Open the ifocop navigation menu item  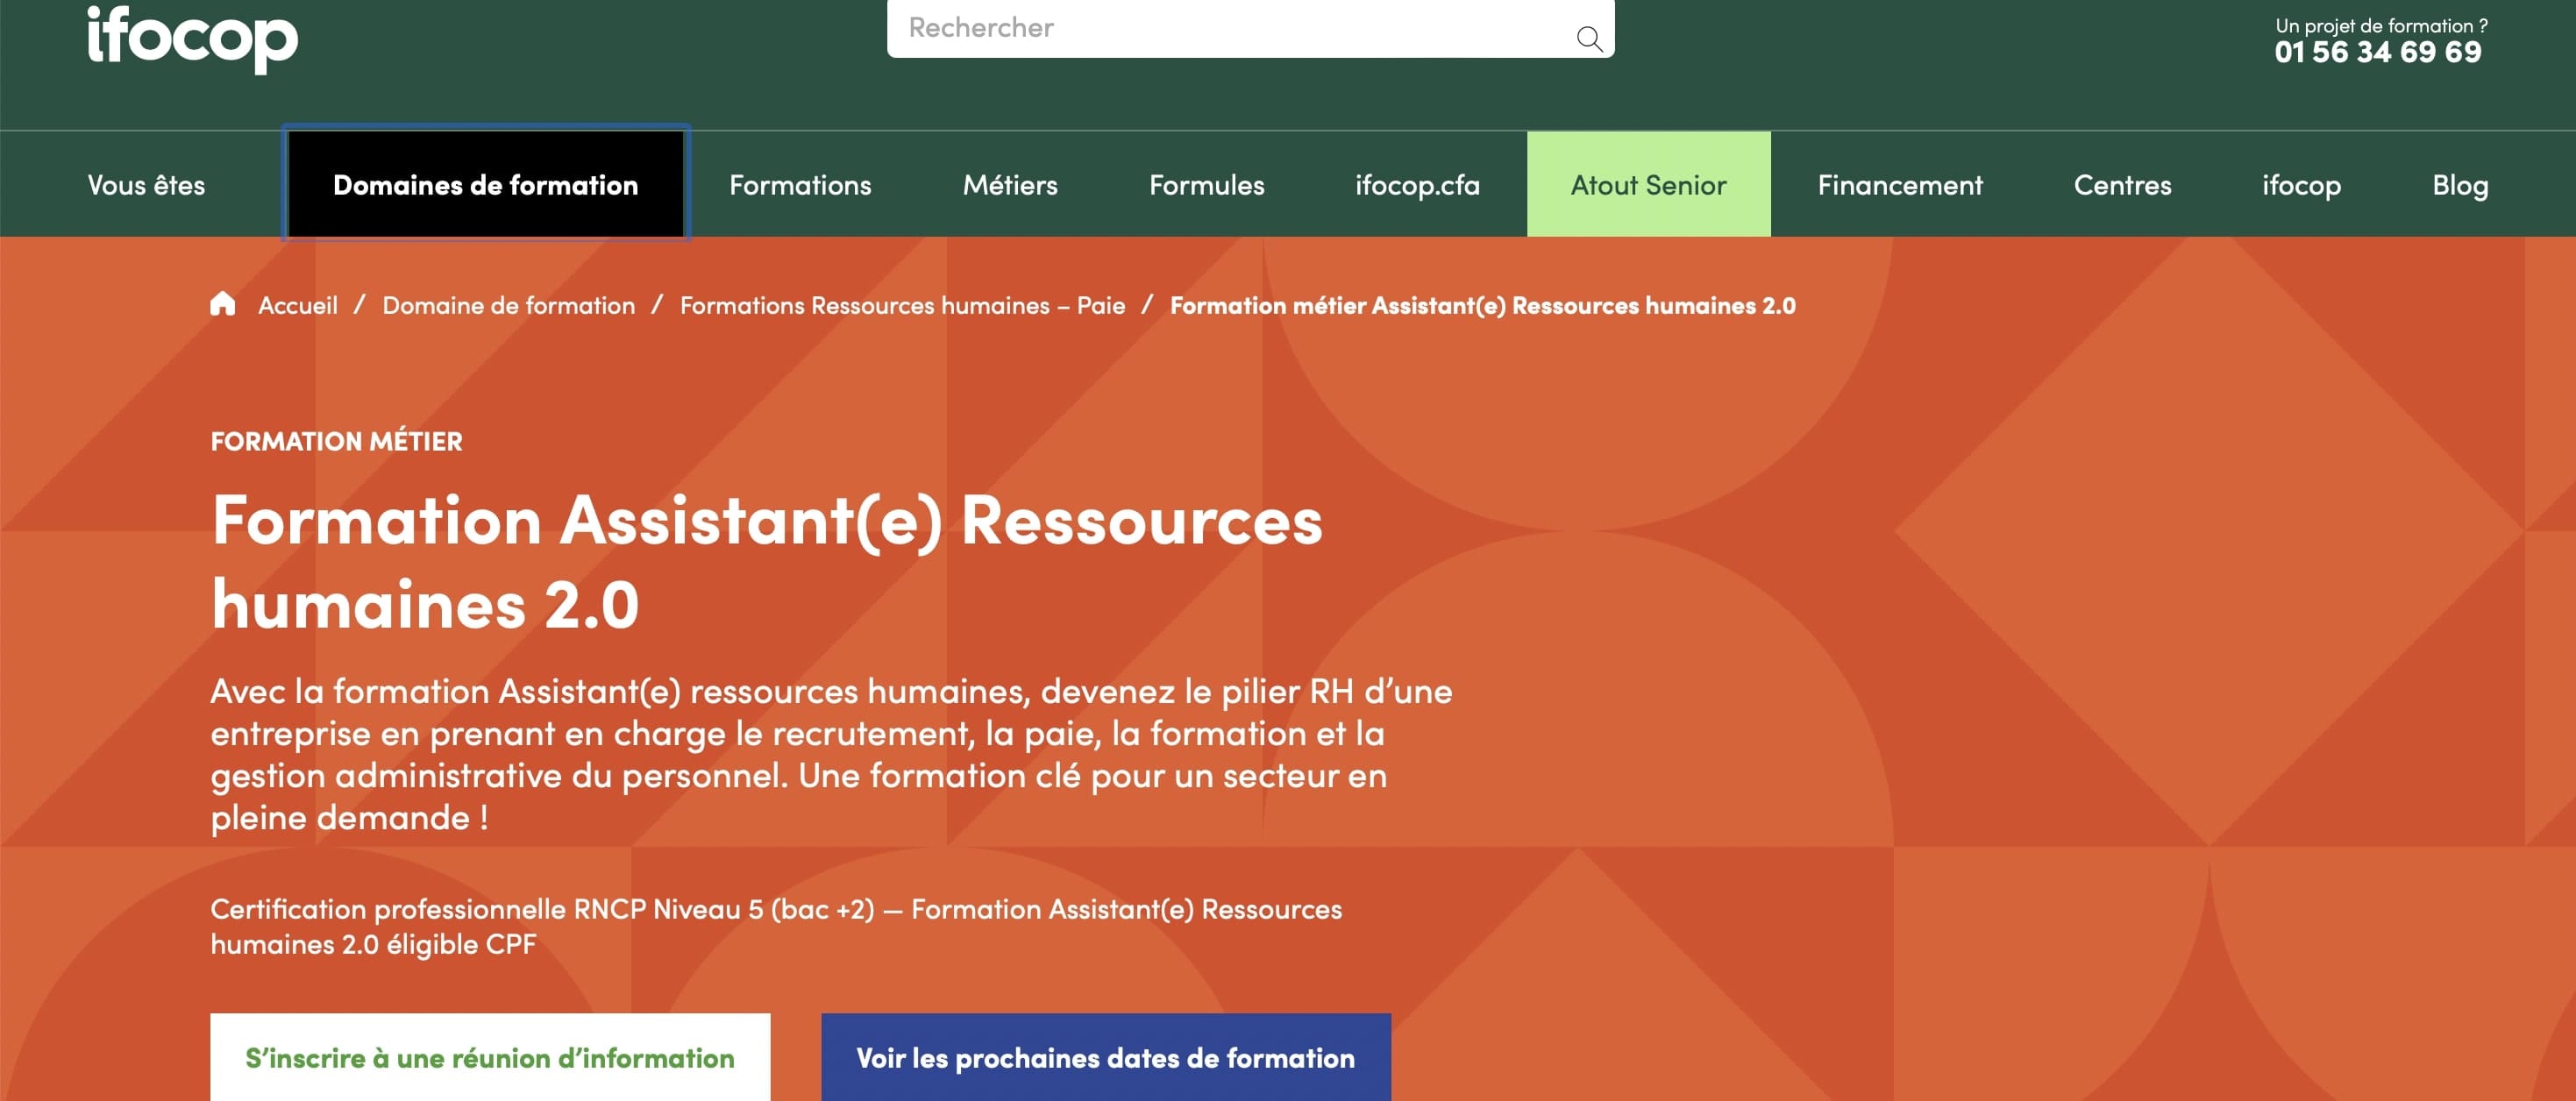point(2301,185)
